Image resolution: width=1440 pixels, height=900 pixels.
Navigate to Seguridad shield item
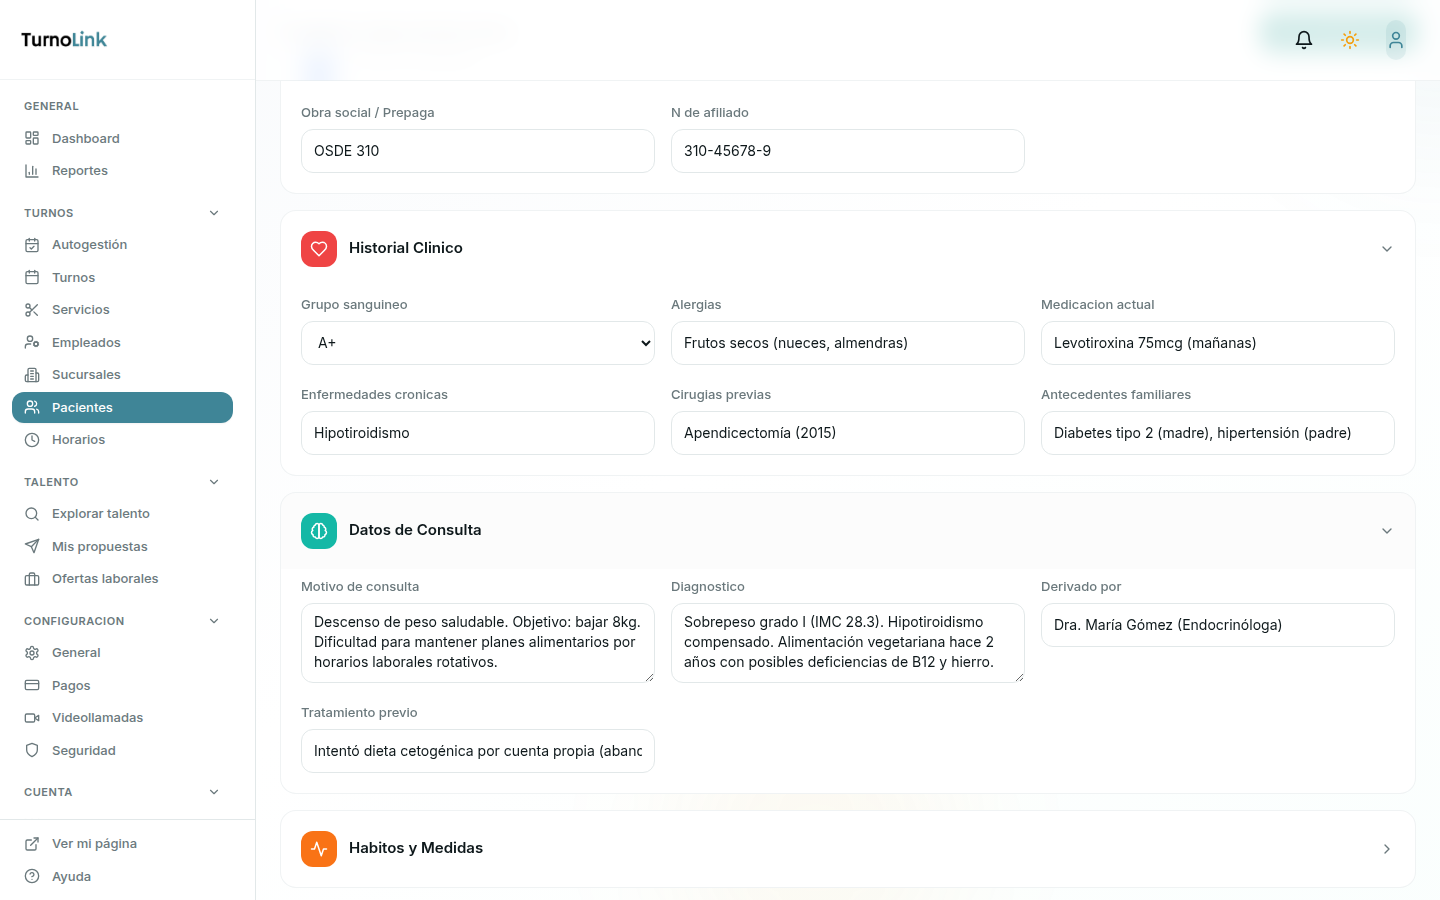83,751
